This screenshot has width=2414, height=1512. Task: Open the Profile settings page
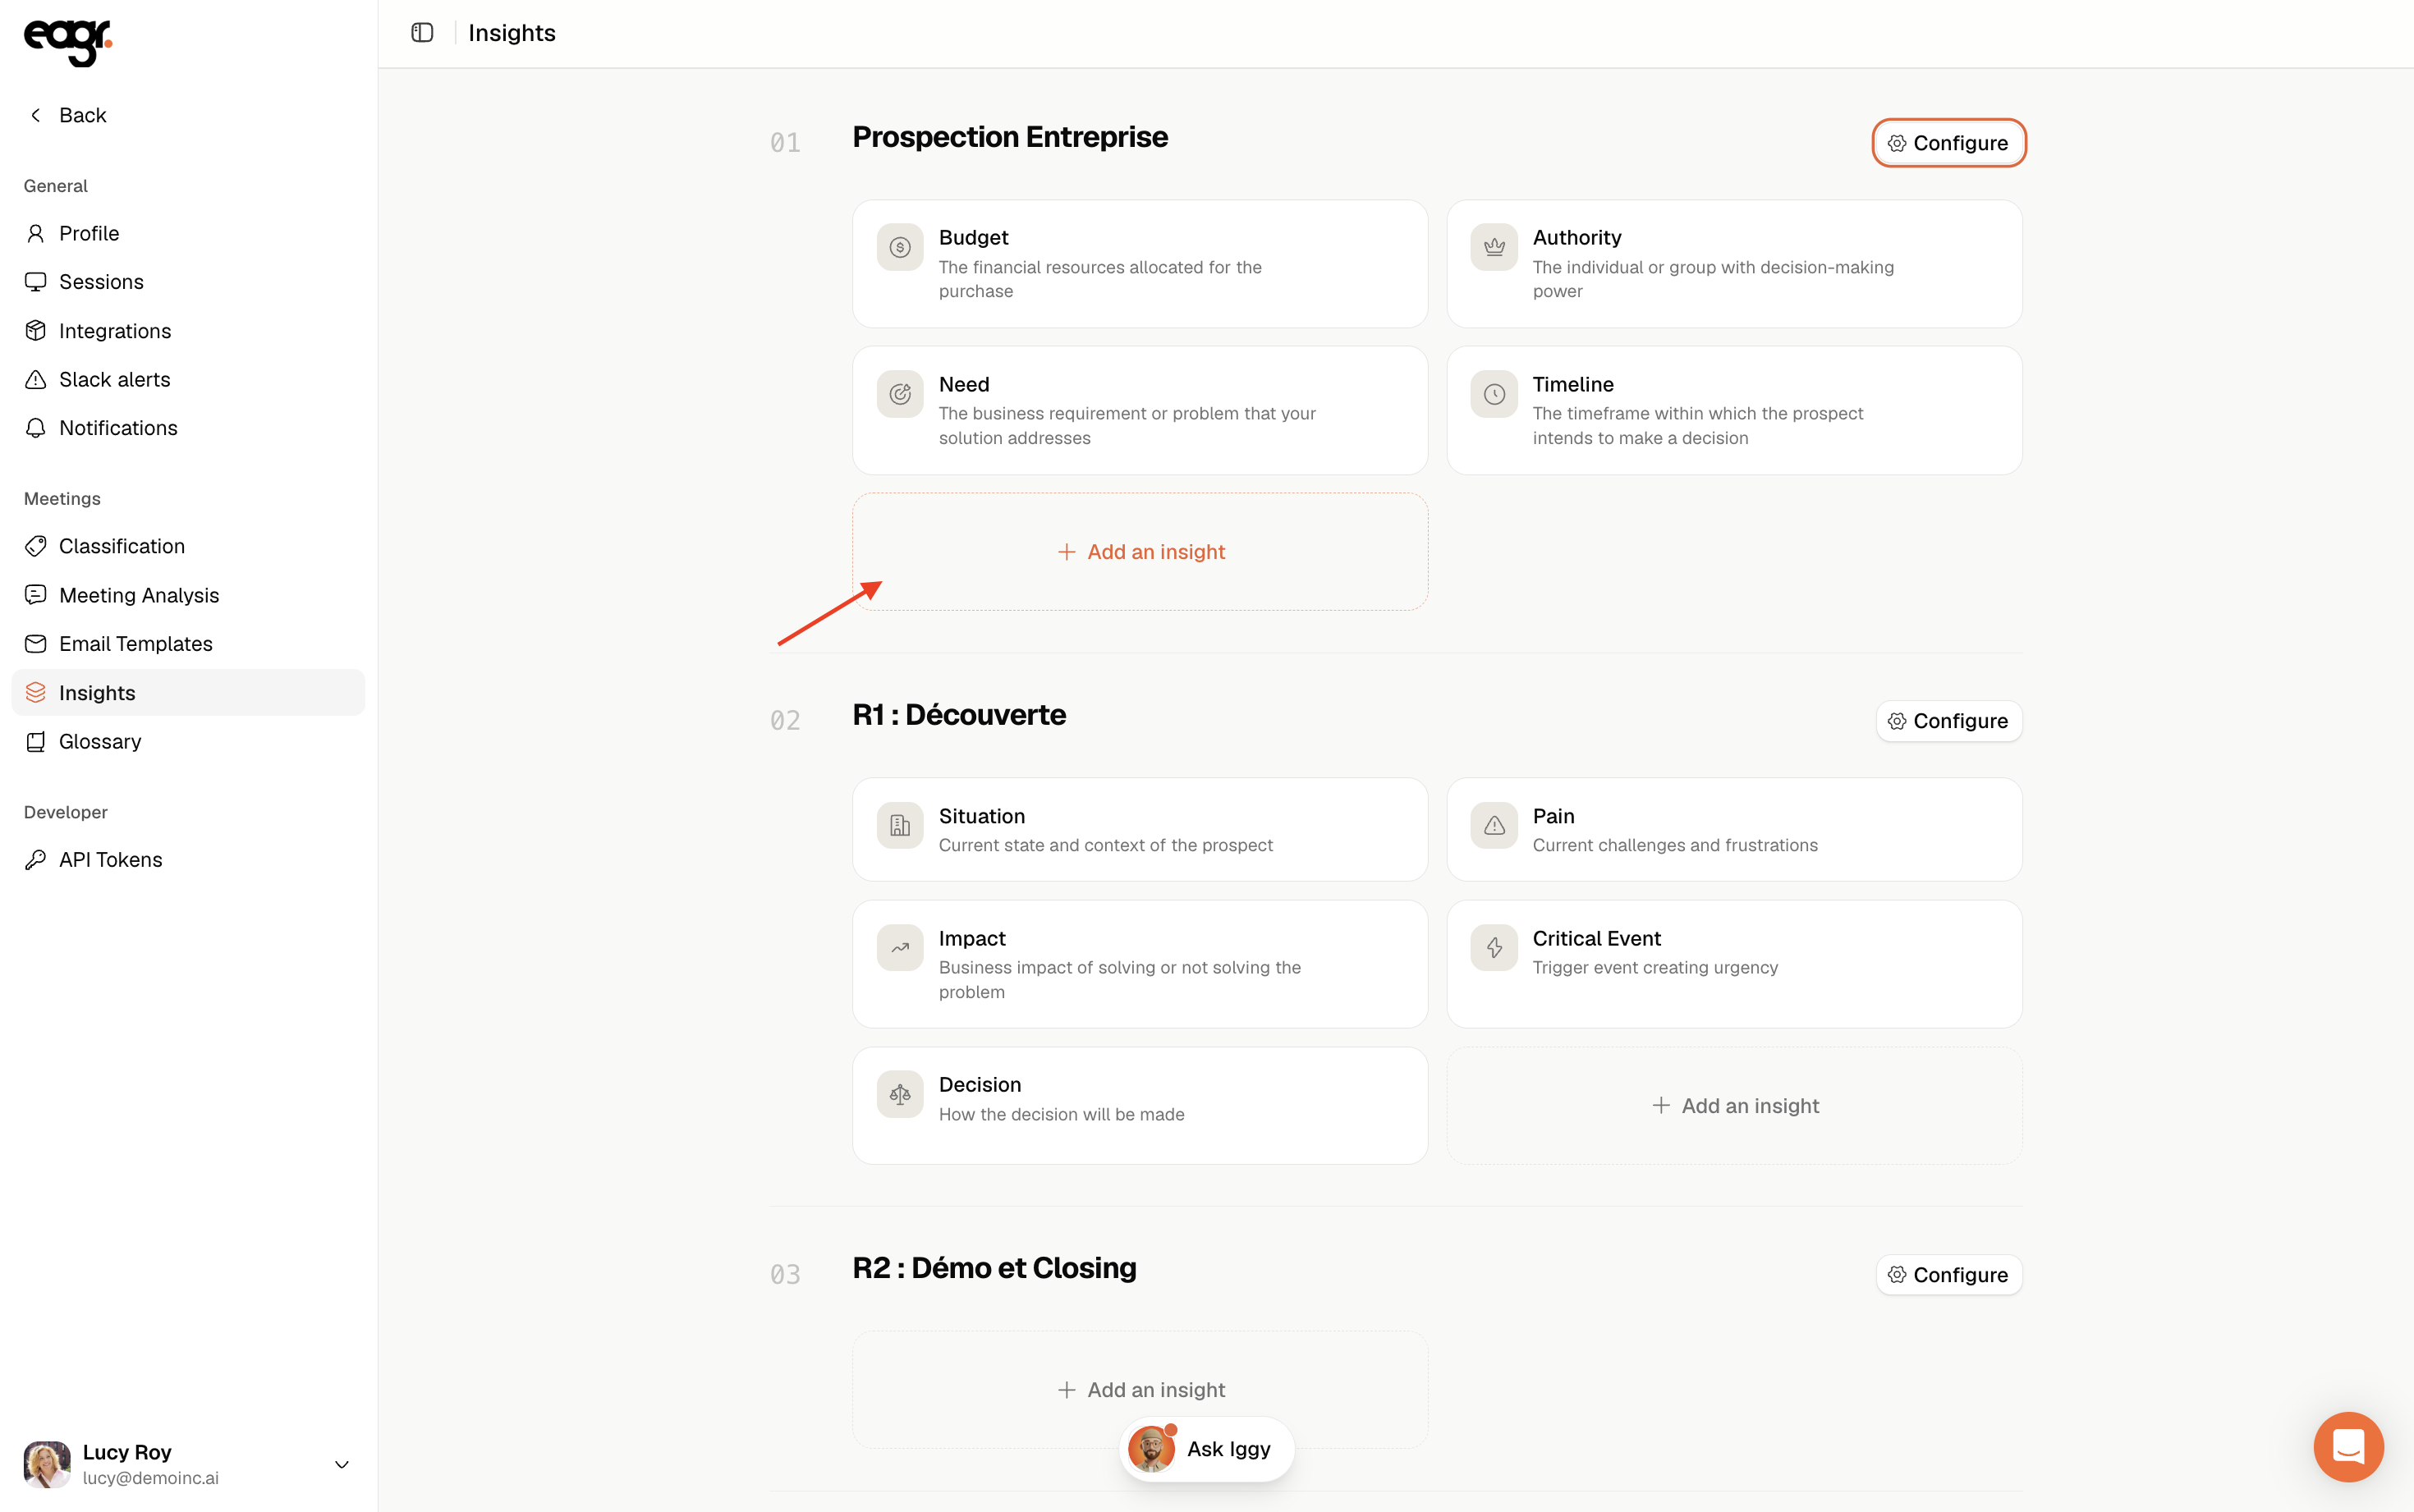pos(188,233)
